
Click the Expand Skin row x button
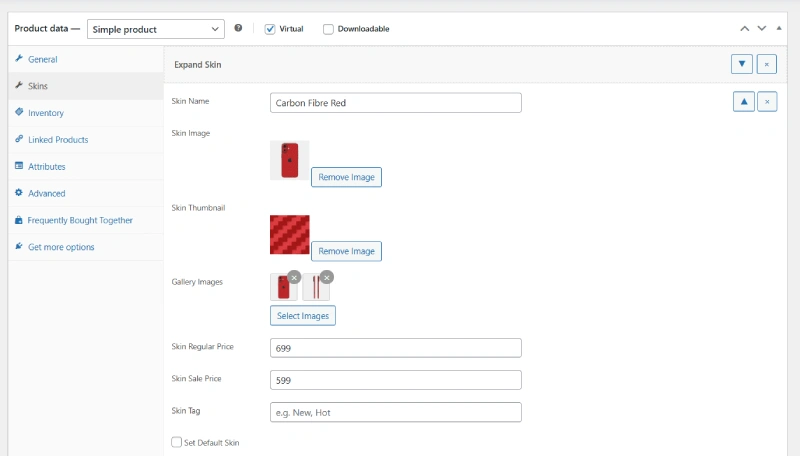(x=766, y=64)
